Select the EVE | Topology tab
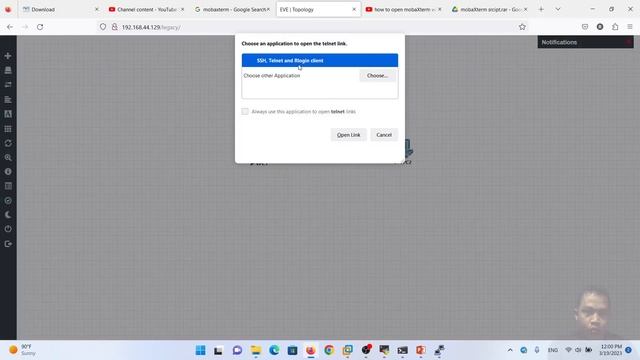 coord(318,9)
